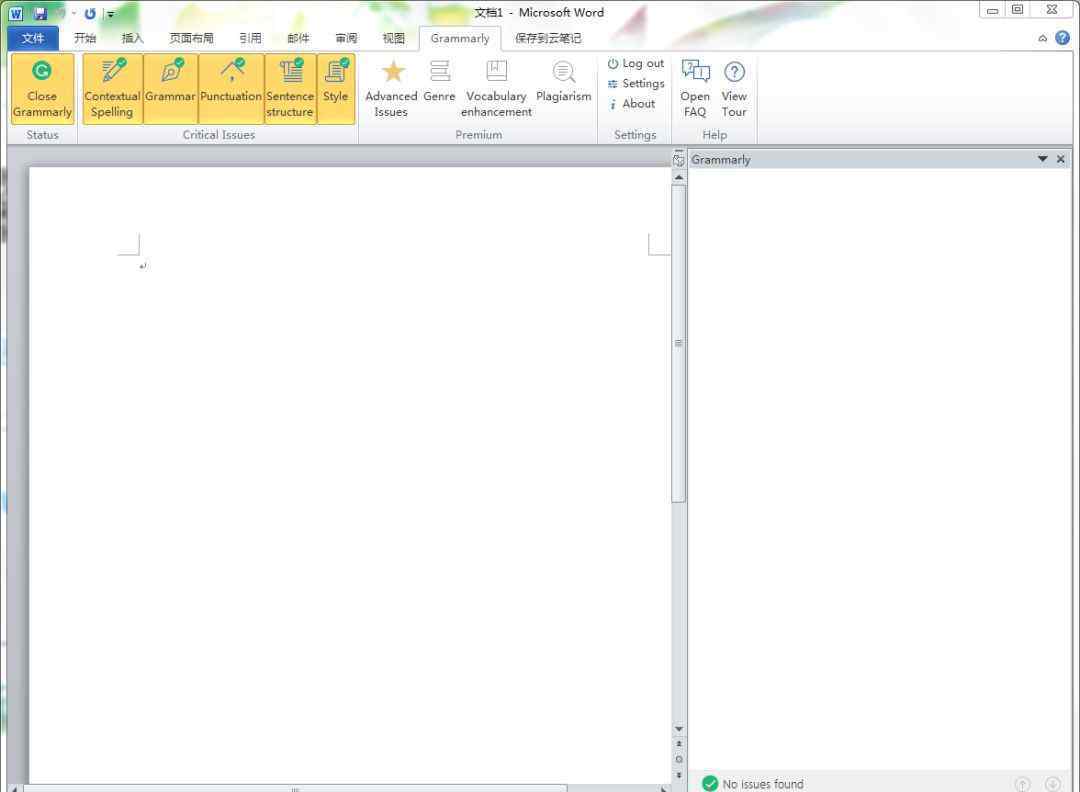Image resolution: width=1080 pixels, height=792 pixels.
Task: Collapse the ribbon with the caret icon
Action: click(x=1042, y=39)
